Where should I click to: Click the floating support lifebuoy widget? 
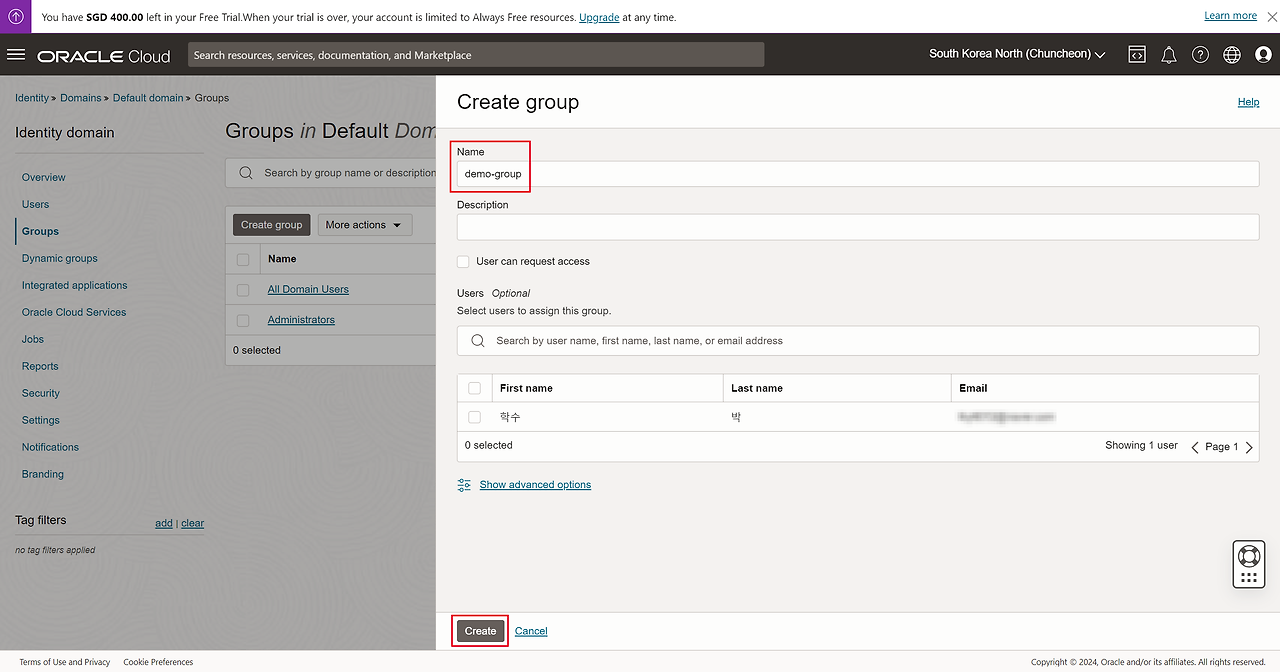coord(1248,556)
